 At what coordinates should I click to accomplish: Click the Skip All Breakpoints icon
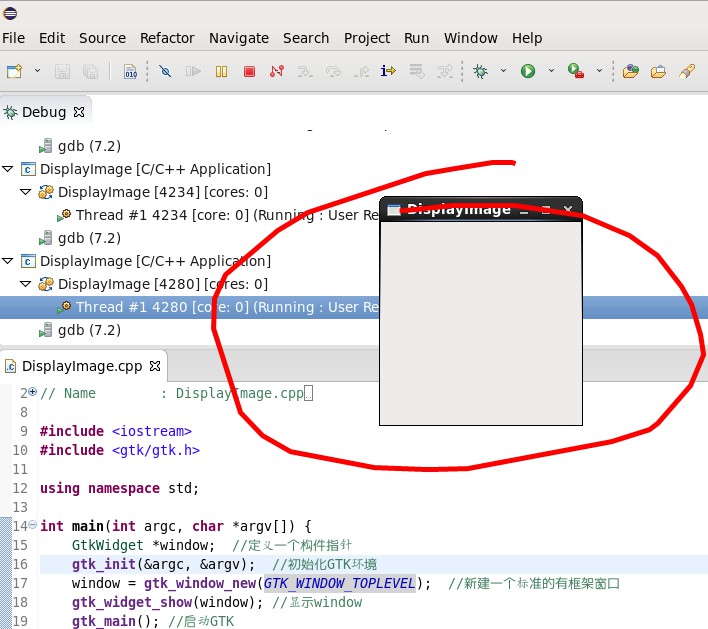point(165,72)
